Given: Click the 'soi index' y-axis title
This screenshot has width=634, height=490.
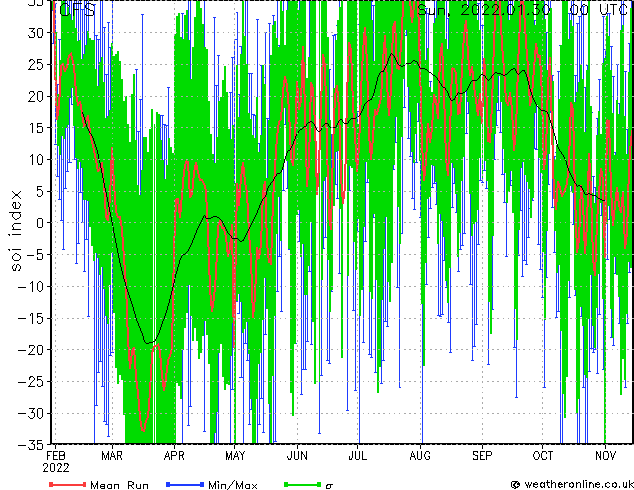Looking at the screenshot, I should [15, 231].
